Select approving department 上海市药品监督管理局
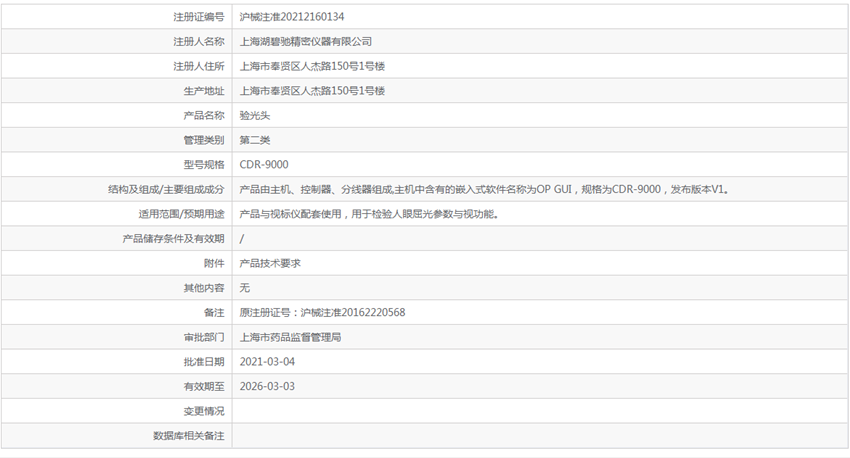 pyautogui.click(x=291, y=337)
